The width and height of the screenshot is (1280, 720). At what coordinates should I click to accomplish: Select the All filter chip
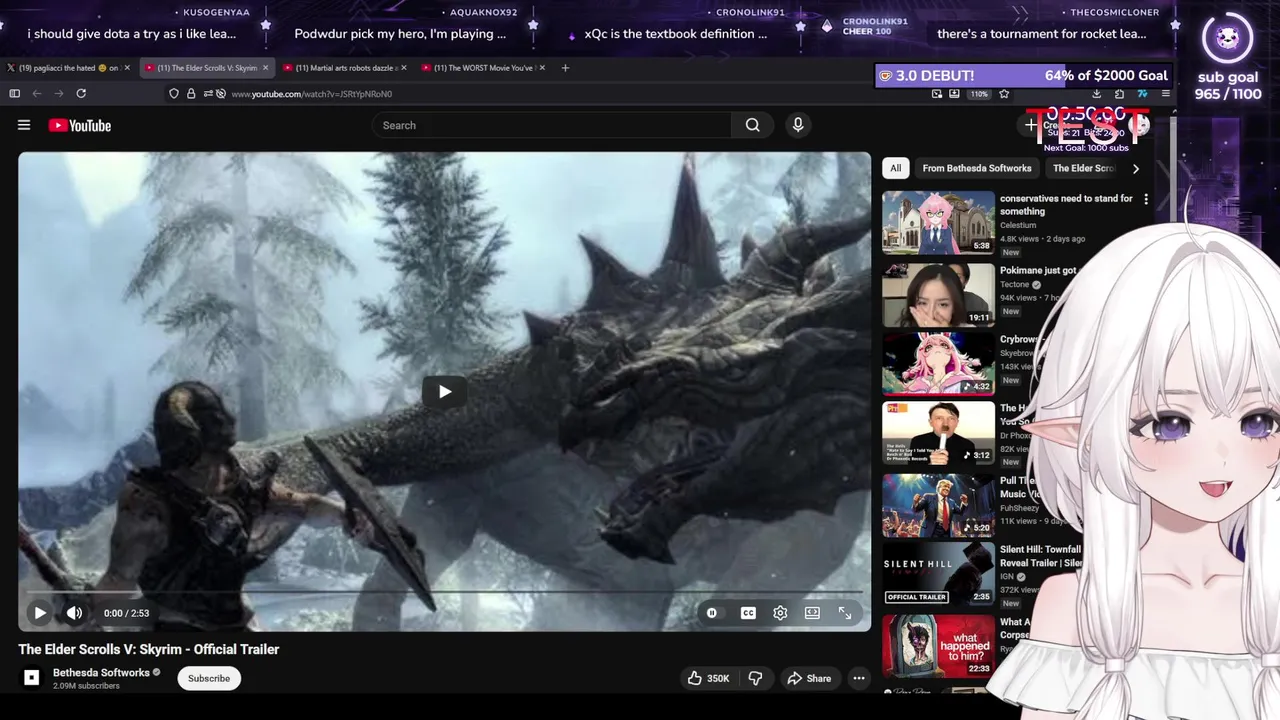[895, 168]
